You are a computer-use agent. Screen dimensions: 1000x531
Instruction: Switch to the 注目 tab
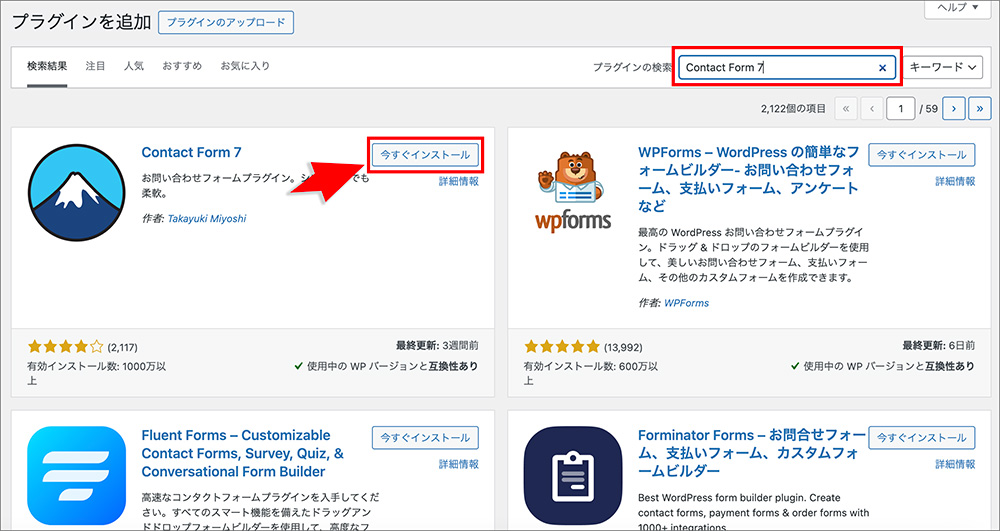pyautogui.click(x=96, y=66)
